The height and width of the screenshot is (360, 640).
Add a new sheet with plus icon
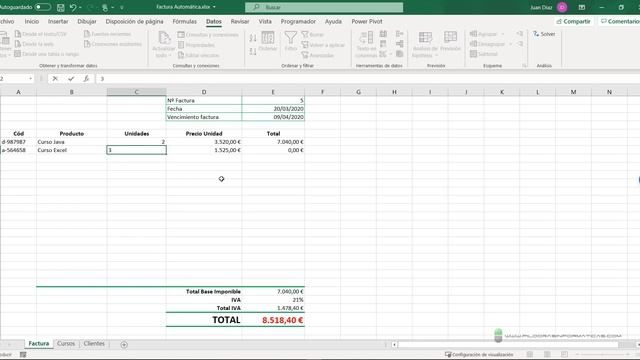(x=124, y=344)
